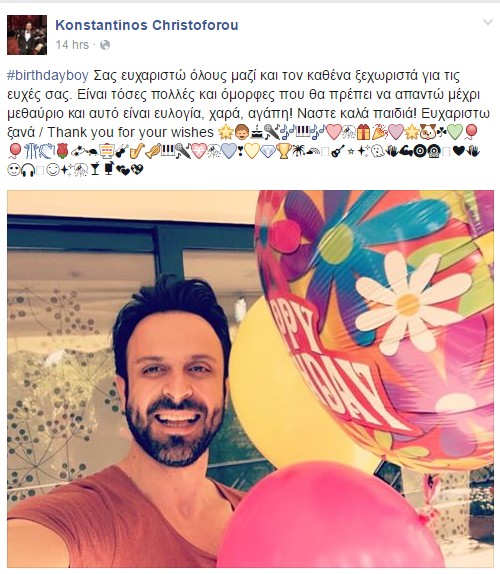
Task: Open Konstantinos Christoforou profile name link
Action: 147,25
